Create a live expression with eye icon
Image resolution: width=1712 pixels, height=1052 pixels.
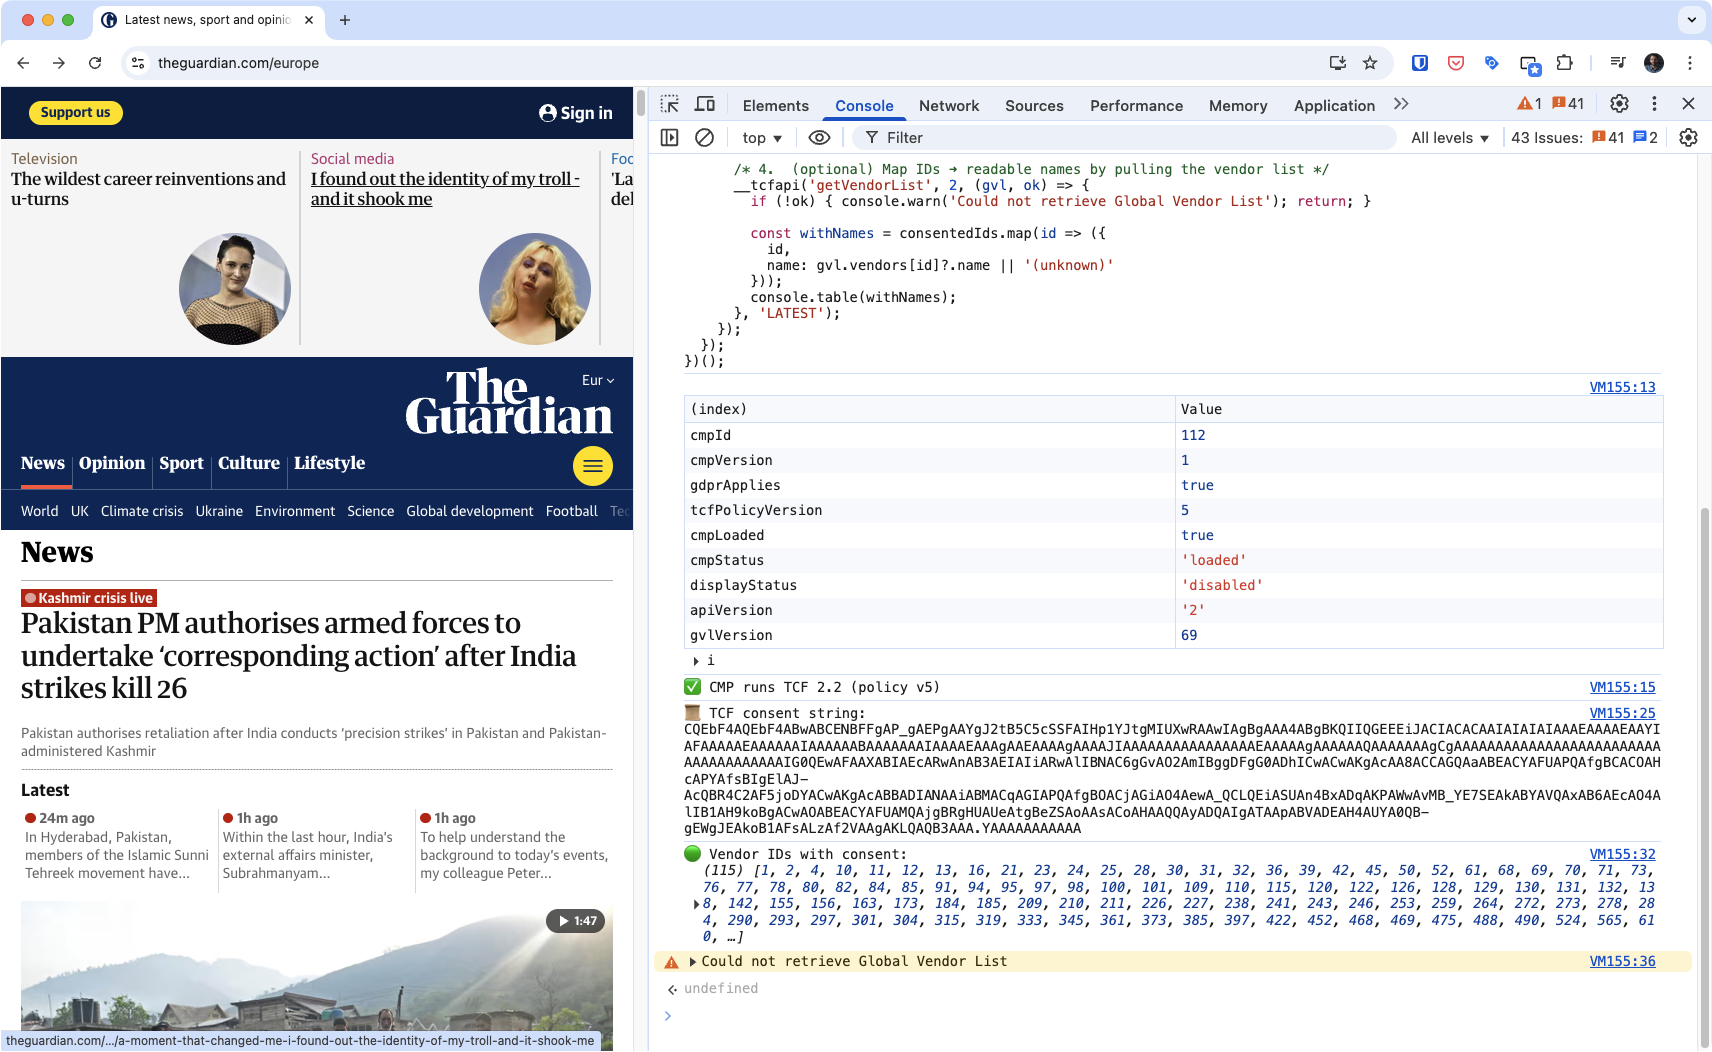(819, 138)
